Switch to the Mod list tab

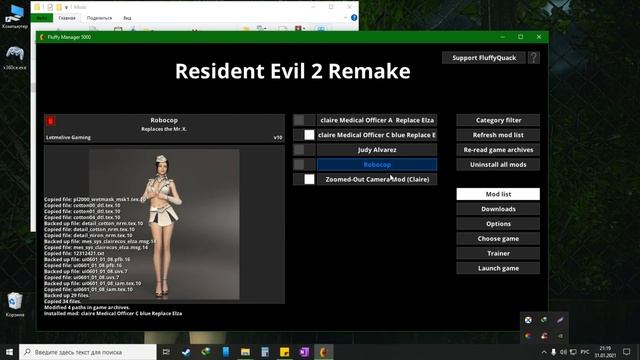coord(498,194)
